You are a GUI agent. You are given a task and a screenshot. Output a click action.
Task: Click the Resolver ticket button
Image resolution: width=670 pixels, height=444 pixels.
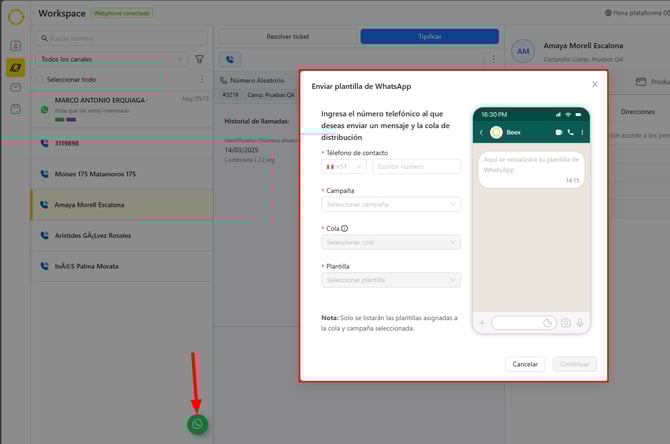(x=287, y=36)
